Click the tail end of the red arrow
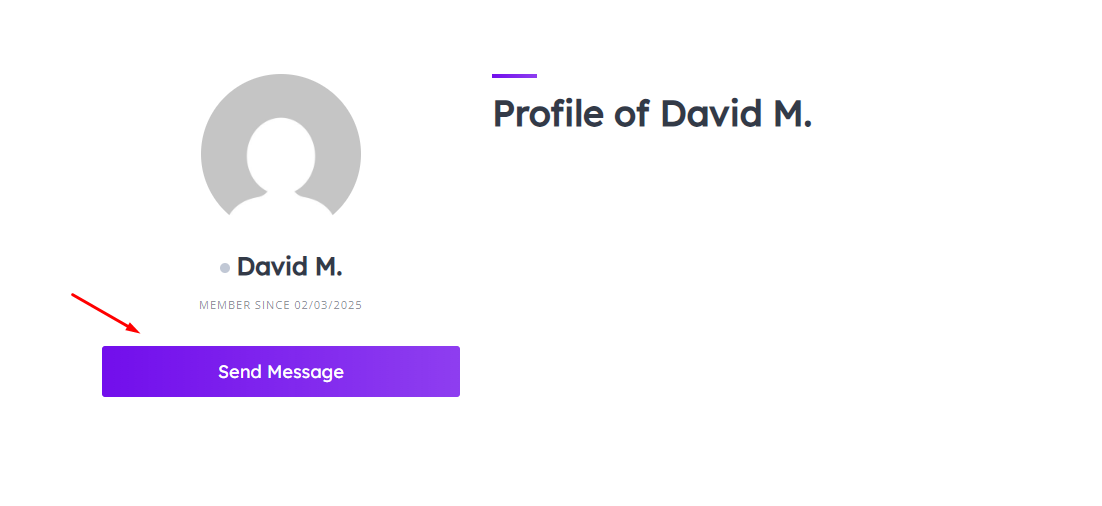The width and height of the screenshot is (1102, 506). coord(74,294)
